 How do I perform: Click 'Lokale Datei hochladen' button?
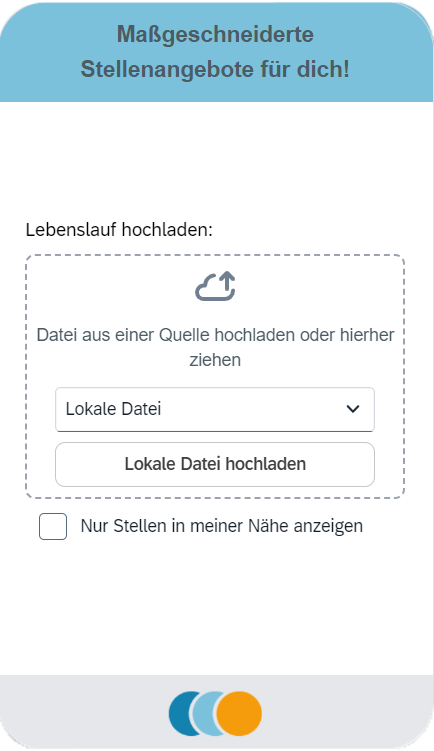tap(215, 464)
